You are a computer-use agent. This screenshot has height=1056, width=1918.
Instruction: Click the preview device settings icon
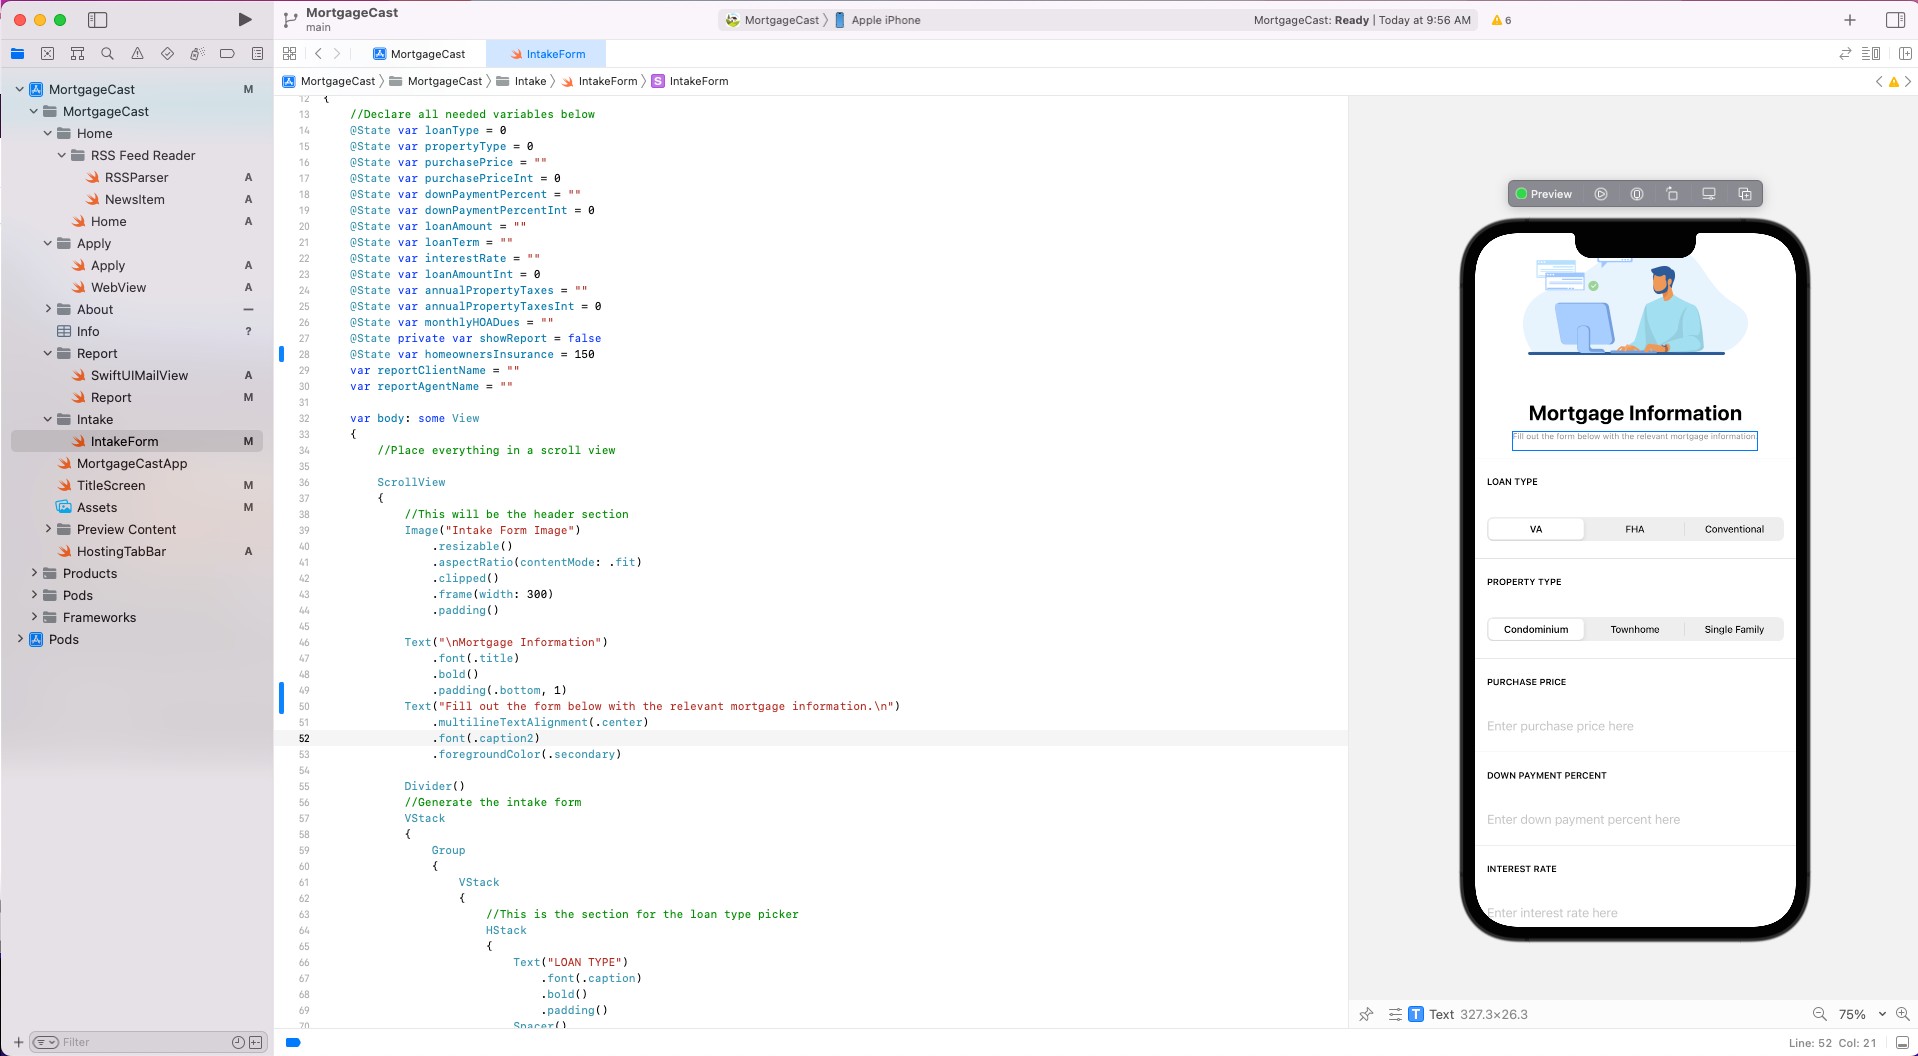click(1709, 194)
